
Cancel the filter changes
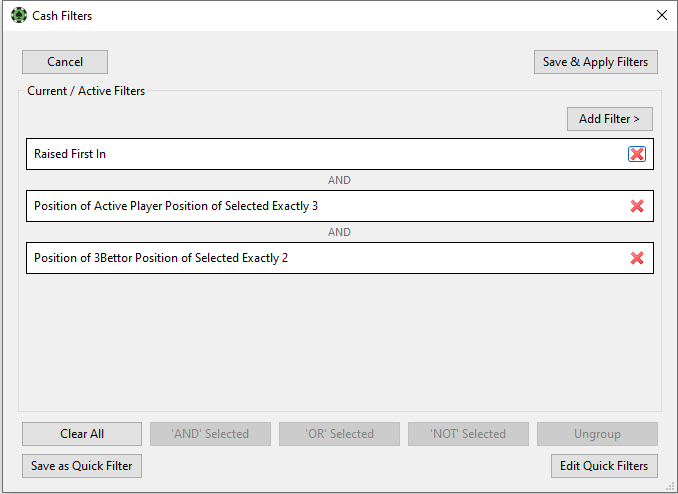[65, 62]
